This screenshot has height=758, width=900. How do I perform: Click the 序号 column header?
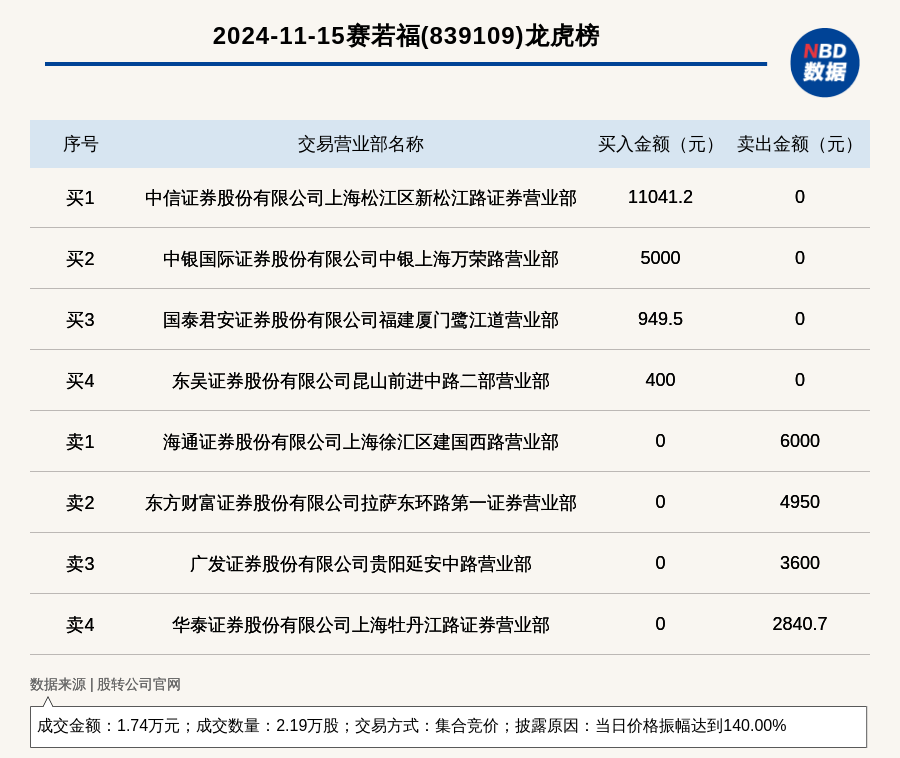80,144
